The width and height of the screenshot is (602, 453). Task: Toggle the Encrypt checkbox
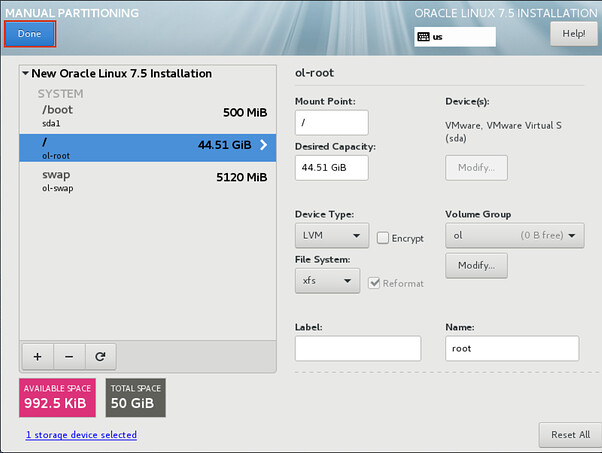click(383, 238)
